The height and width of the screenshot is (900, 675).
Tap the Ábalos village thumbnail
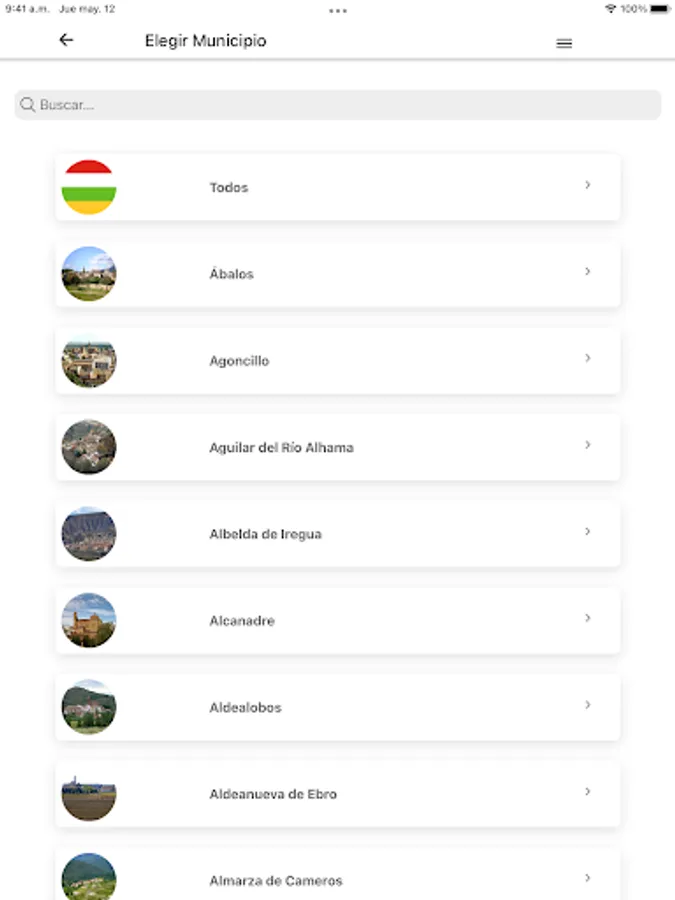click(x=89, y=274)
